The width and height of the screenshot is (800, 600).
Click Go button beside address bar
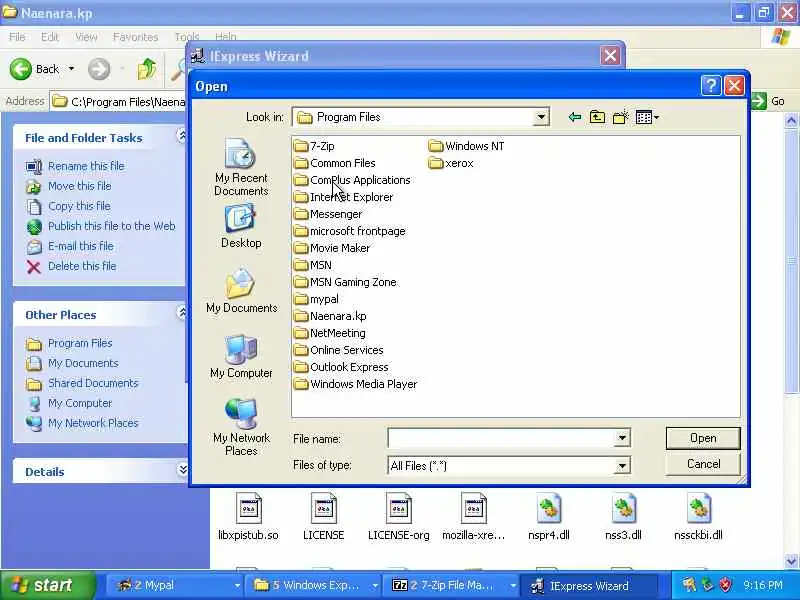[x=767, y=101]
